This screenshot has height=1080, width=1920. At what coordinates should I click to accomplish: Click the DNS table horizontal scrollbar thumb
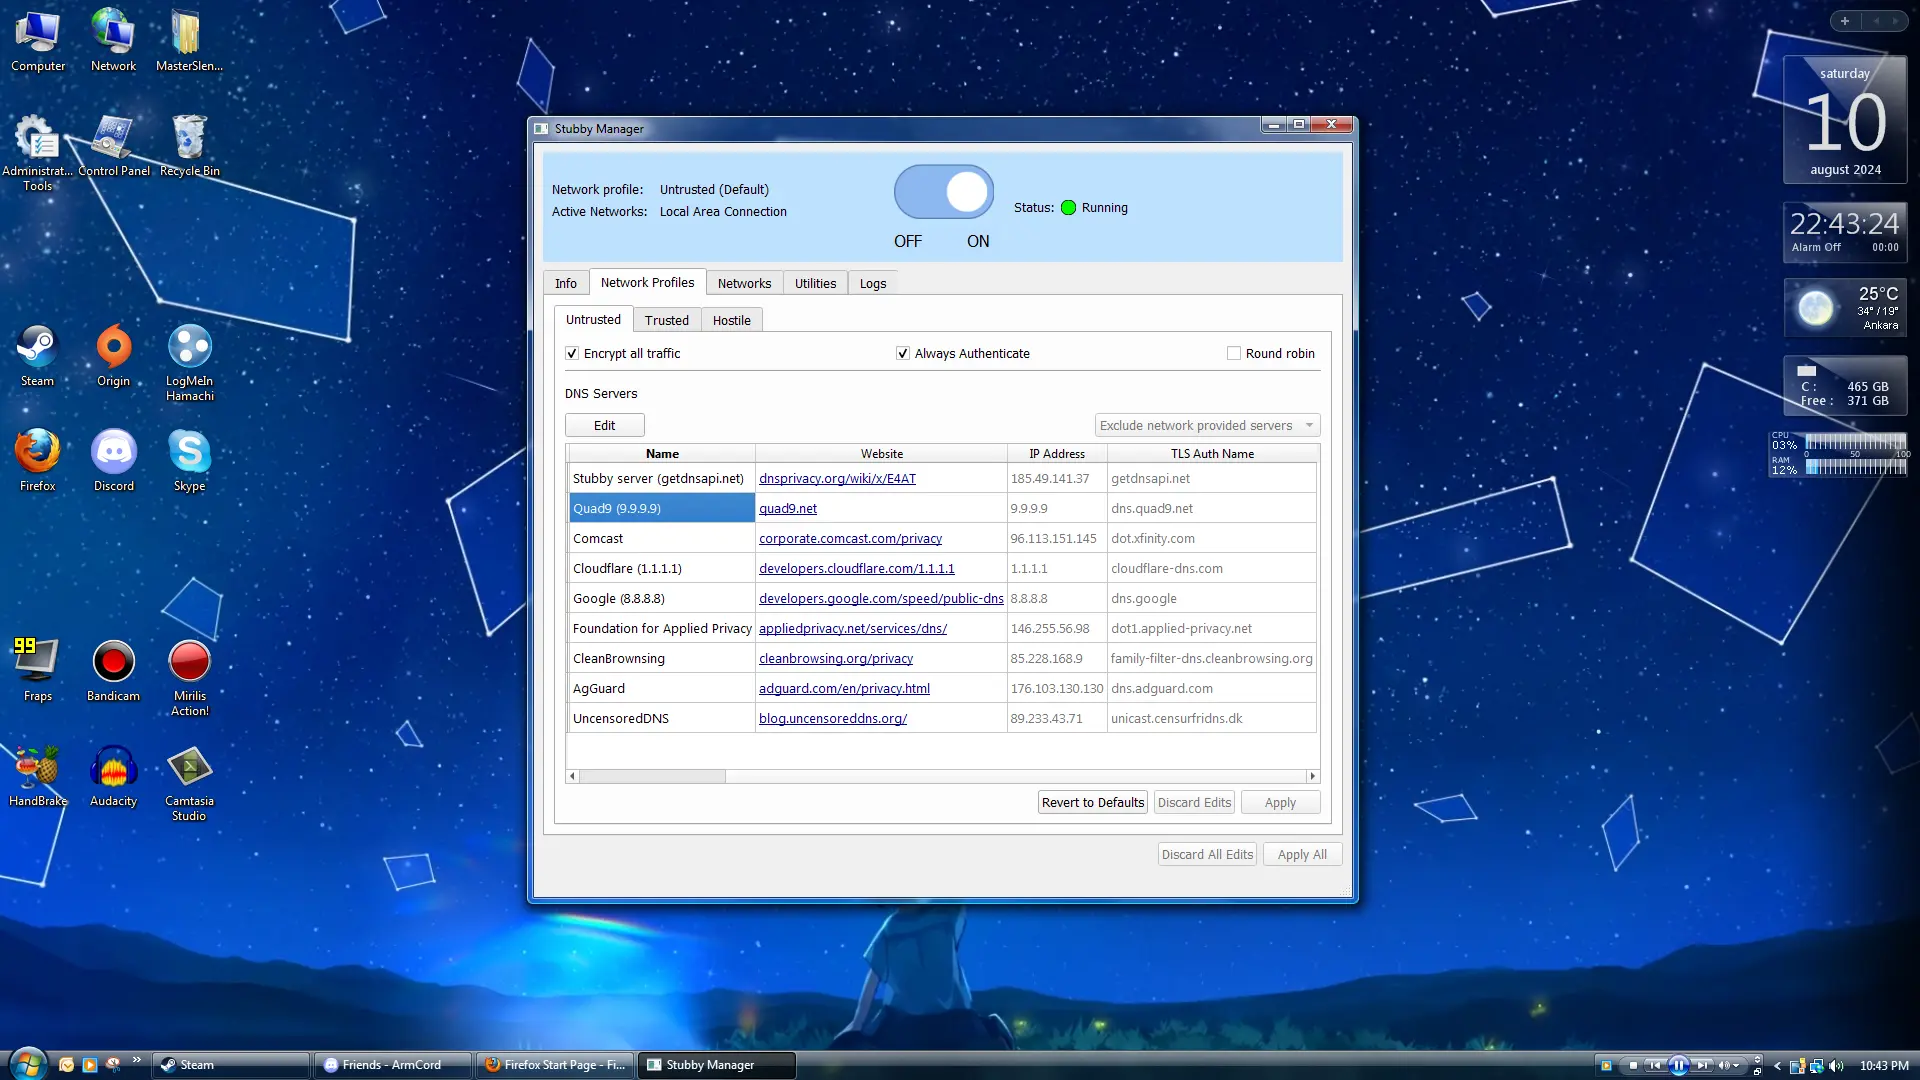pyautogui.click(x=652, y=777)
